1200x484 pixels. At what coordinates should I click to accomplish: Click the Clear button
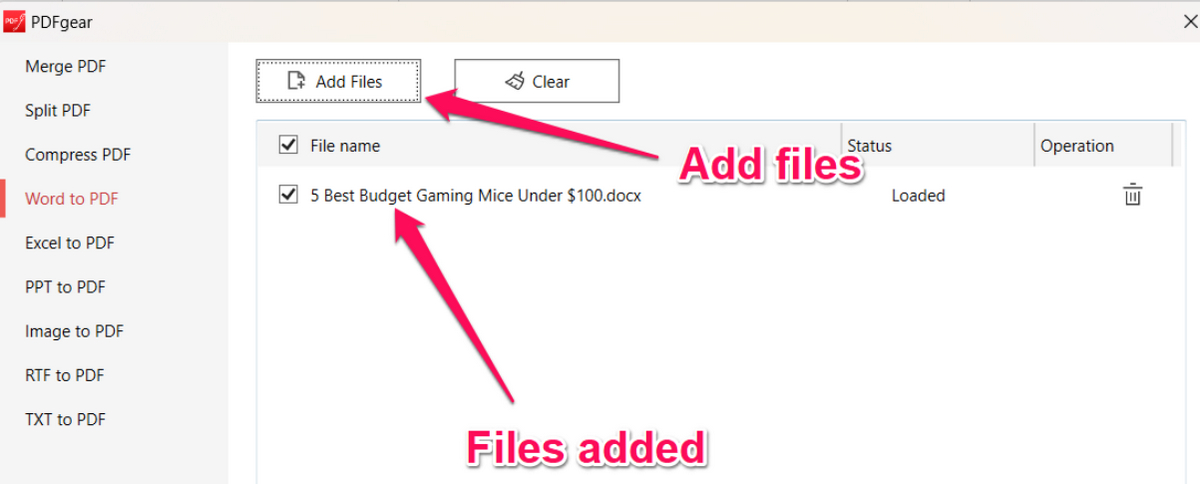[537, 81]
